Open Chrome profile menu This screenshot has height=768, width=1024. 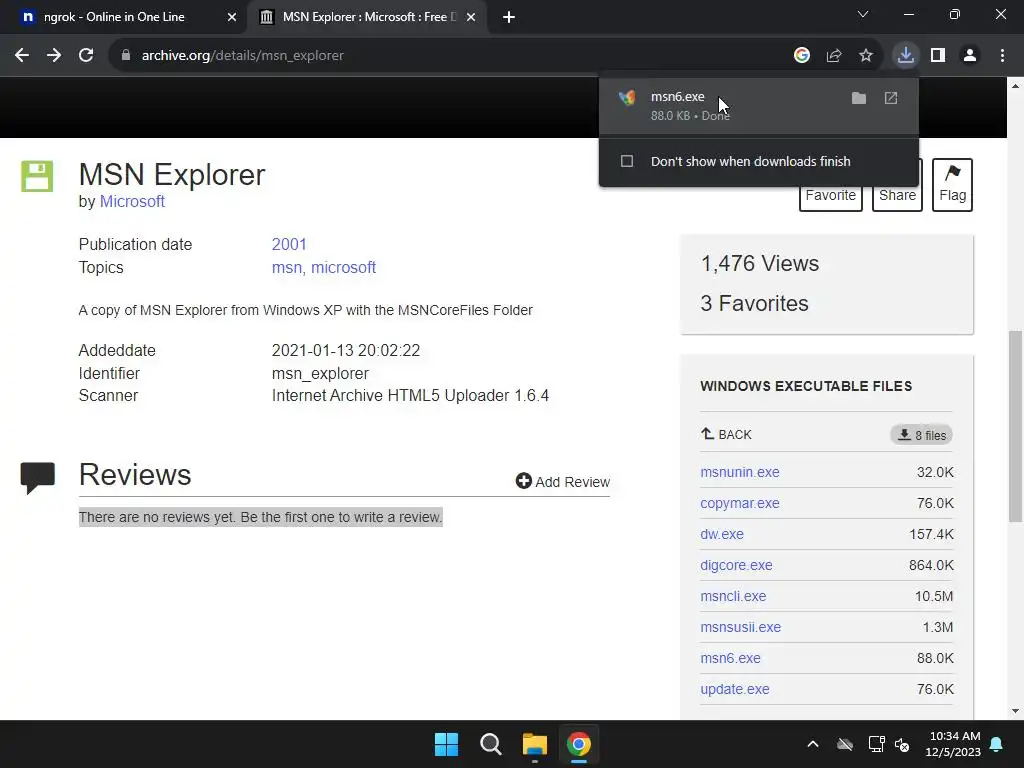coord(970,56)
